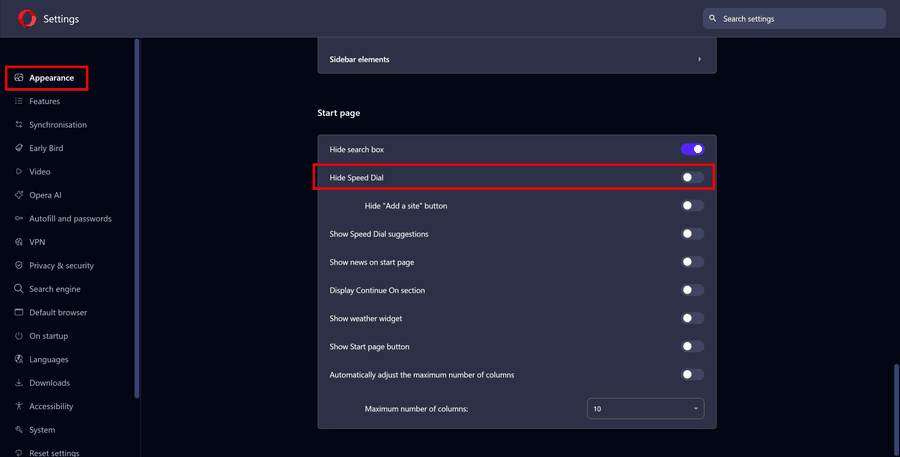Image resolution: width=900 pixels, height=457 pixels.
Task: Click the Reset settings icon
Action: point(19,453)
